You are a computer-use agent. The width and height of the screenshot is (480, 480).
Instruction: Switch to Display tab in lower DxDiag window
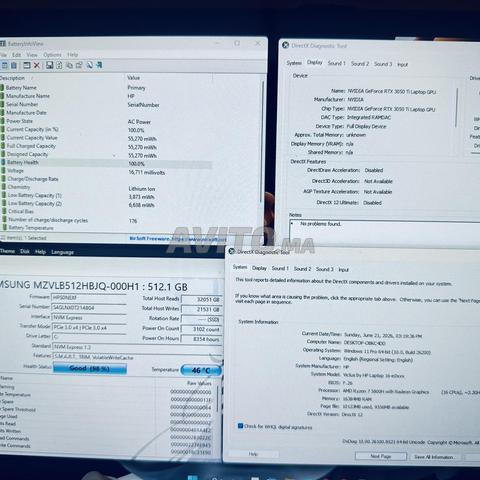(259, 268)
